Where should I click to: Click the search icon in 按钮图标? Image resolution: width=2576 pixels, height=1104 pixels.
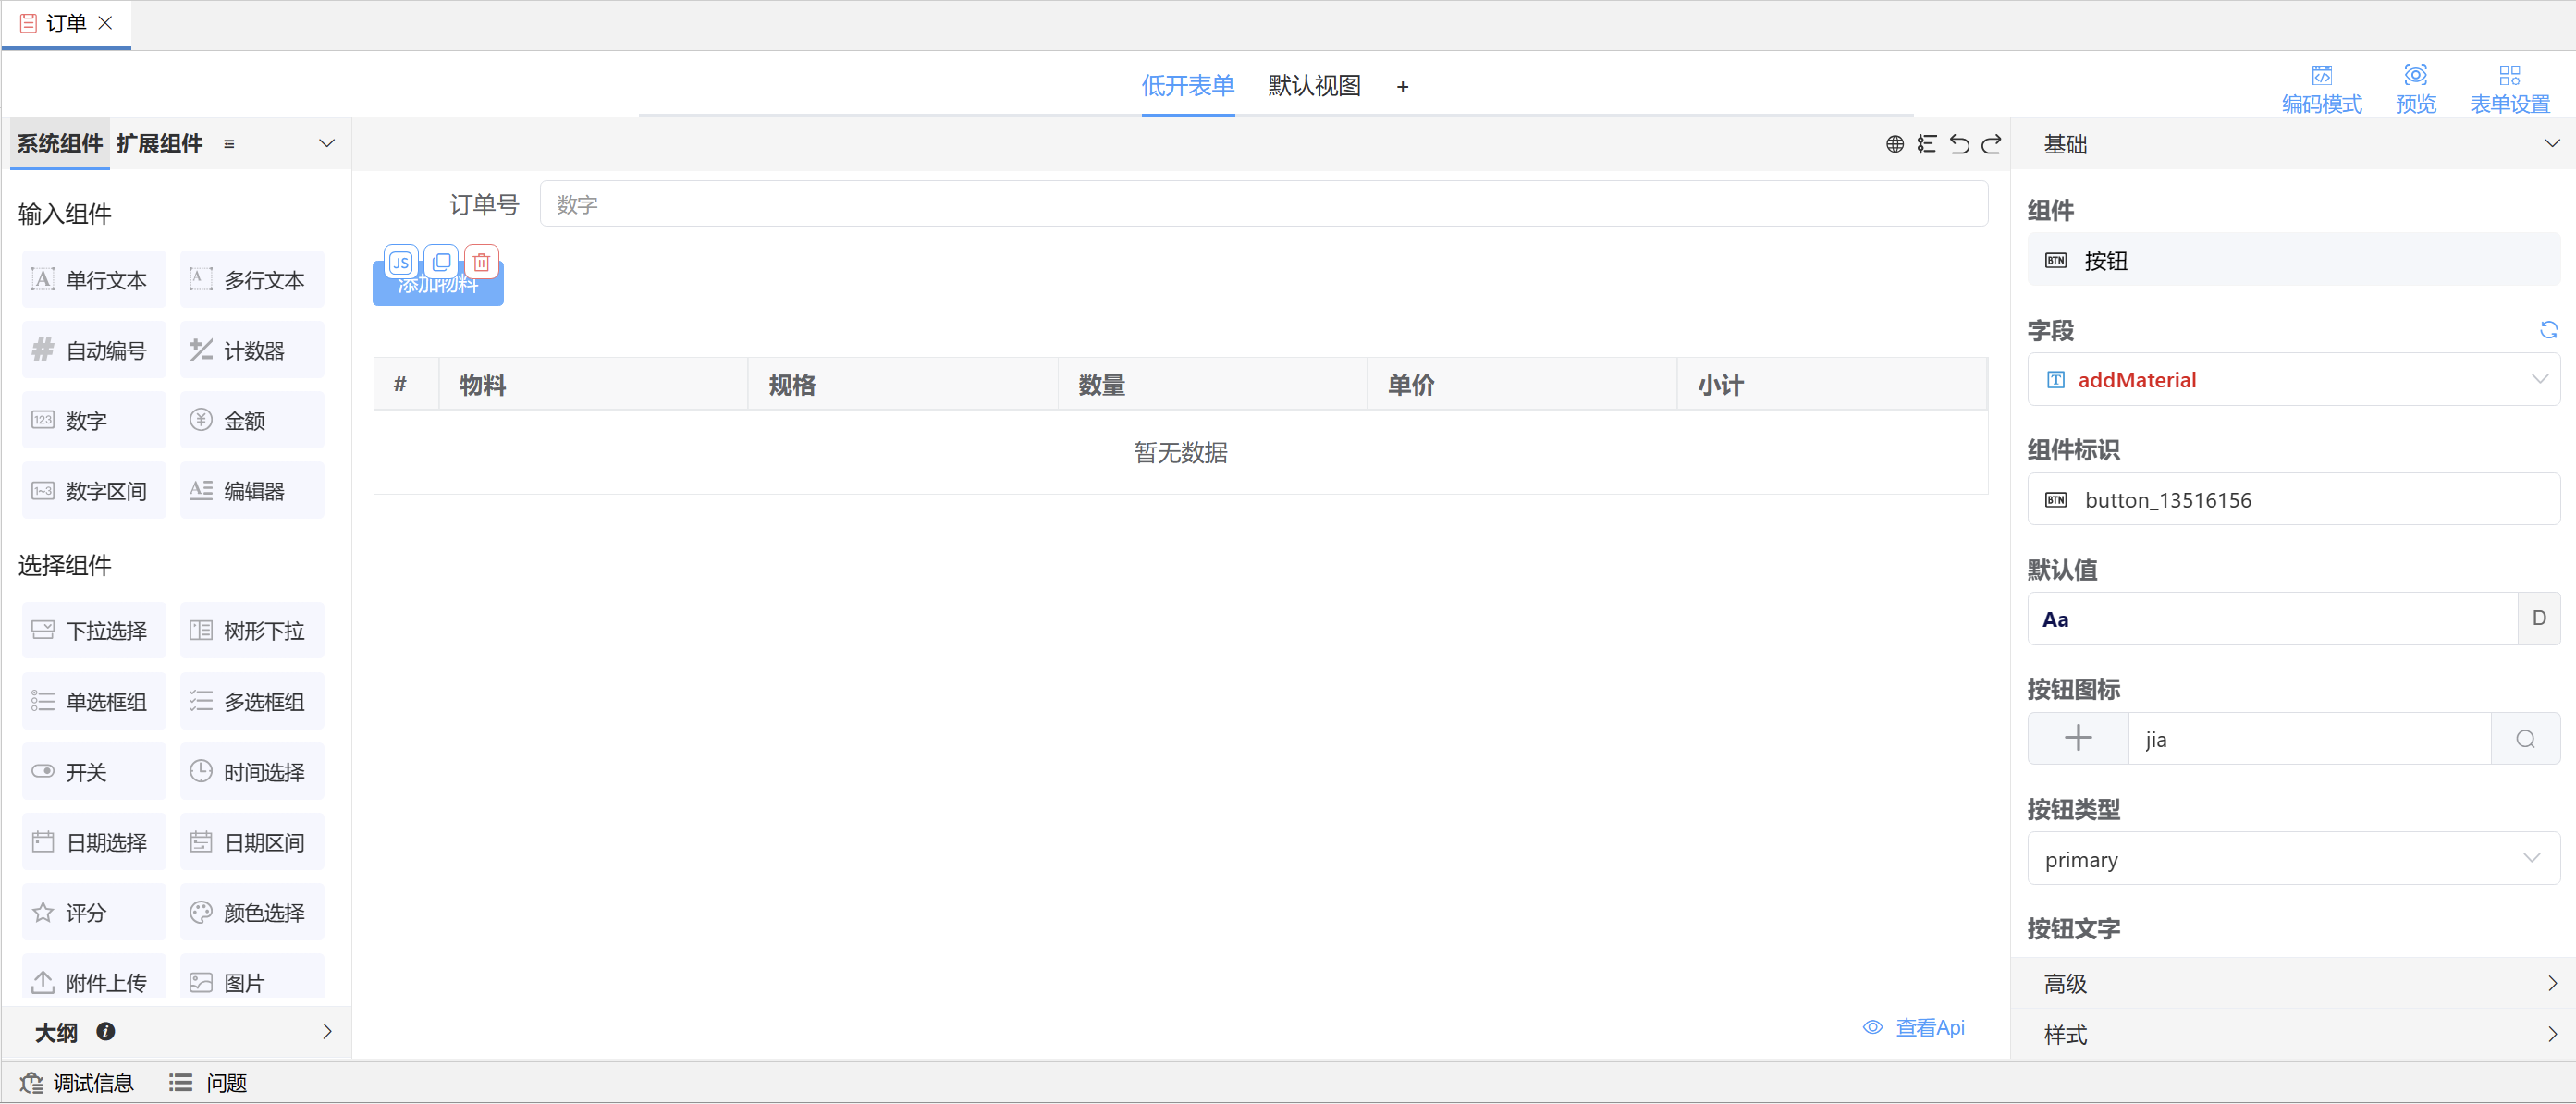point(2525,739)
